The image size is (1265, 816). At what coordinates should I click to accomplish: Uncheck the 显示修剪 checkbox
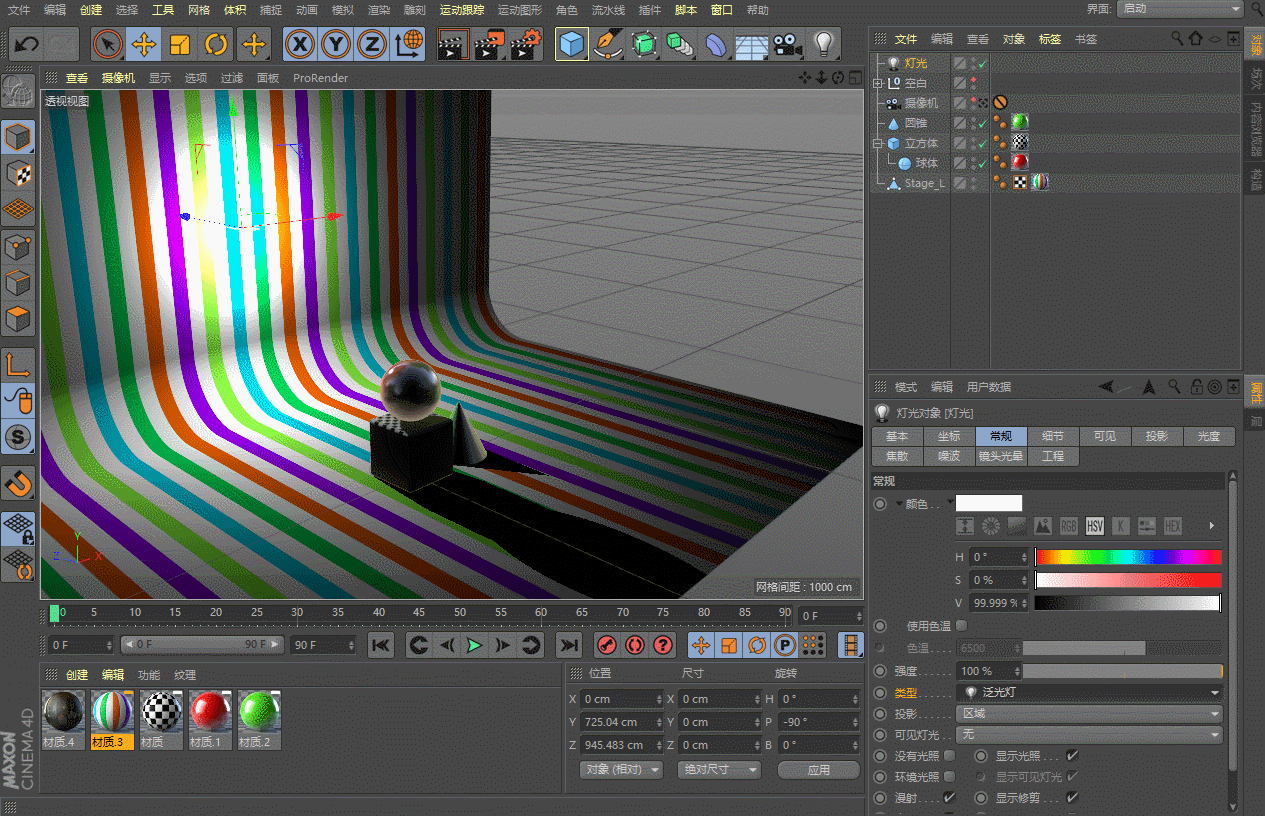tap(1072, 798)
